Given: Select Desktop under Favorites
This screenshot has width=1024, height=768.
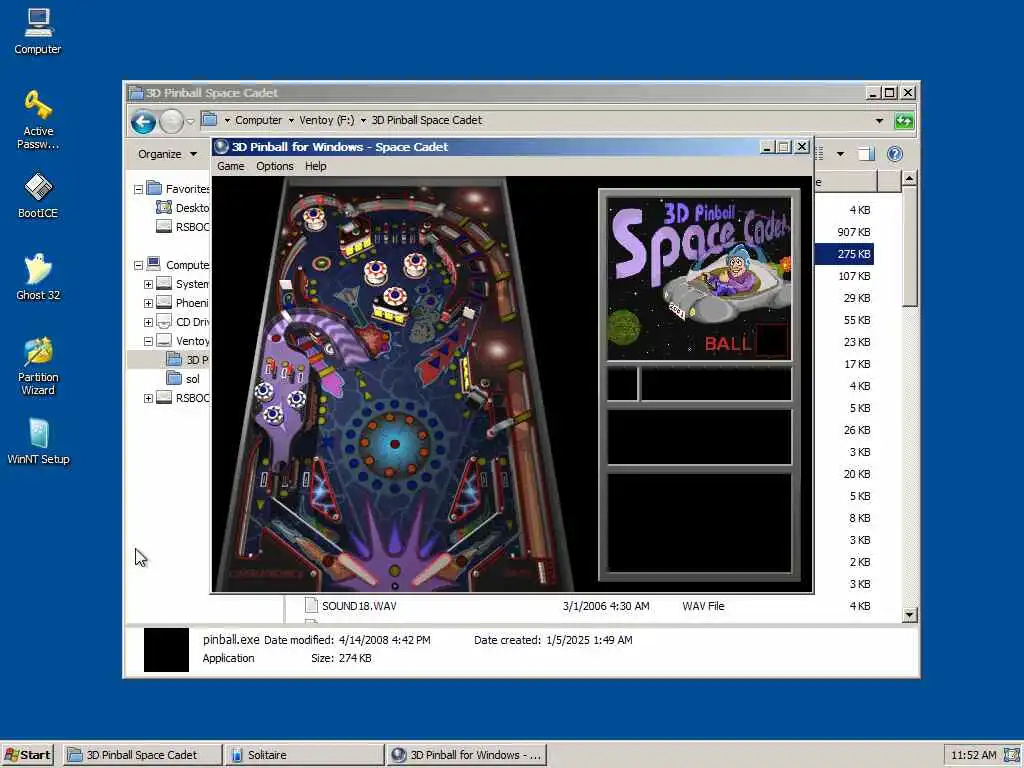Looking at the screenshot, I should [x=183, y=208].
